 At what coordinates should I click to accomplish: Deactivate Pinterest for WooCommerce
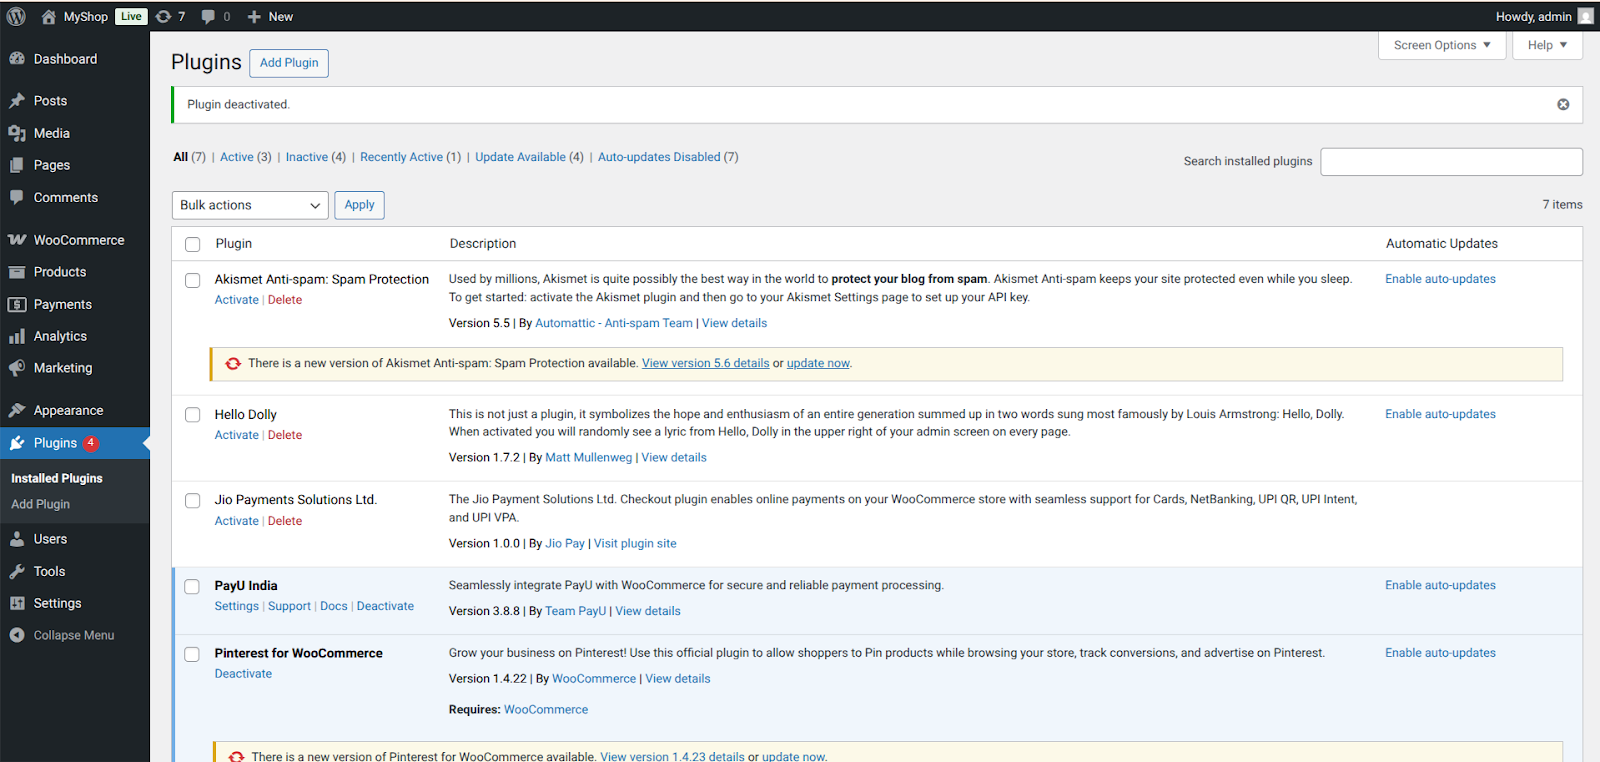pos(243,674)
